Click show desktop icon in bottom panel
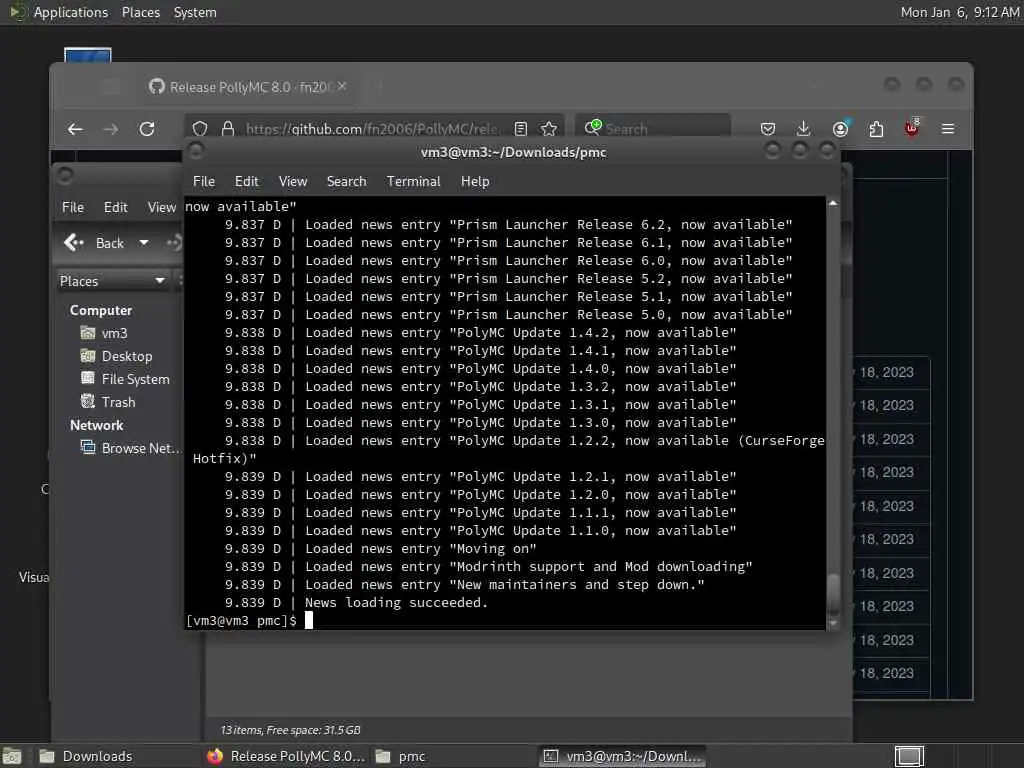 (12, 756)
